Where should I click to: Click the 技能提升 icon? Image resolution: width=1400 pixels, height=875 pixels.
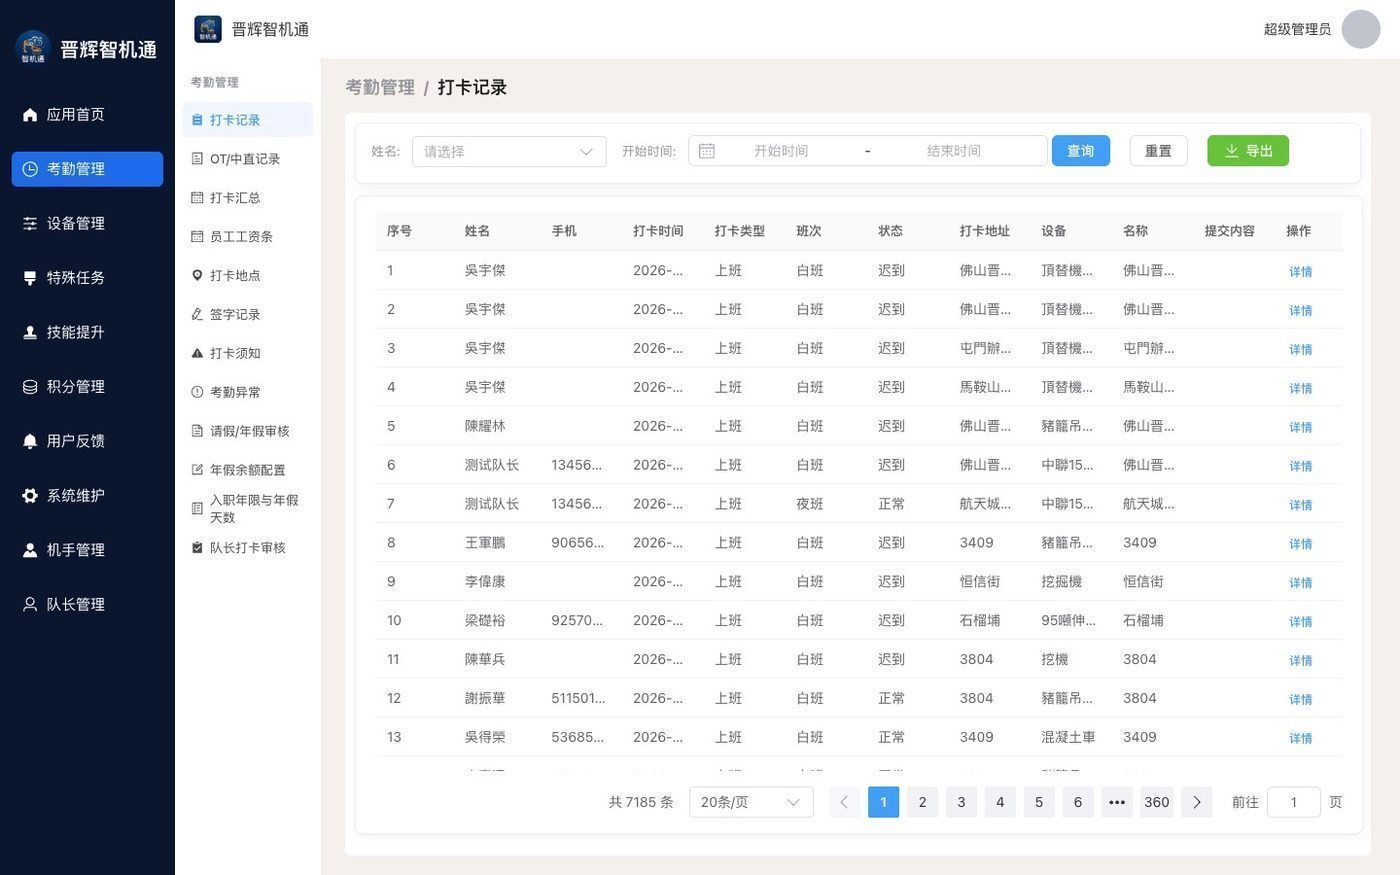30,332
